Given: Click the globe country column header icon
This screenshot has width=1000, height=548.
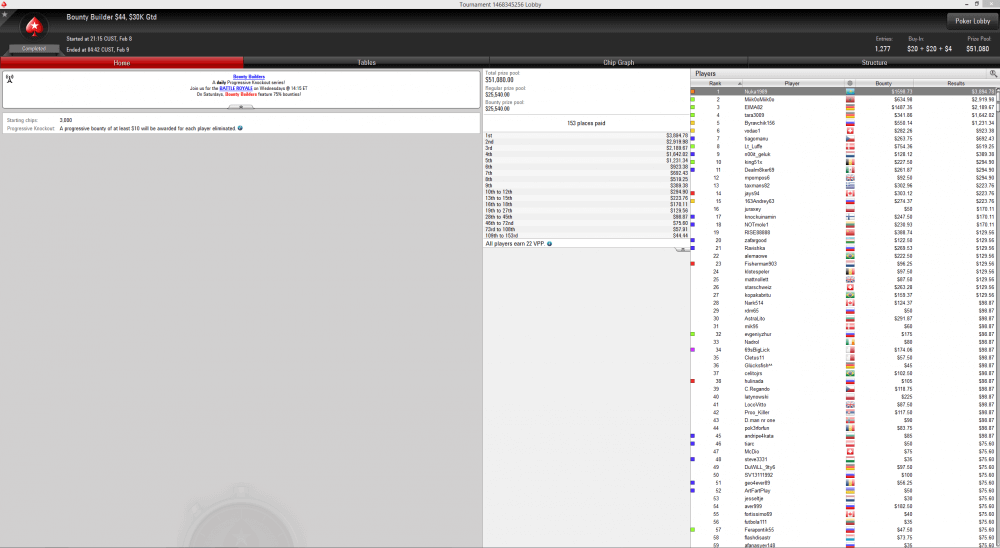Looking at the screenshot, I should click(x=850, y=83).
